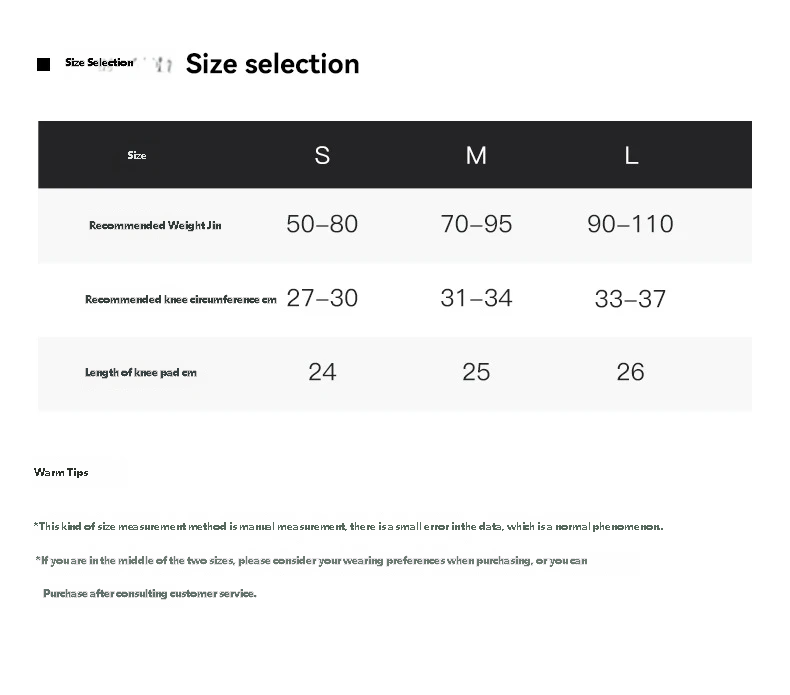Image resolution: width=790 pixels, height=695 pixels.
Task: Select the L size column header
Action: pyautogui.click(x=631, y=155)
